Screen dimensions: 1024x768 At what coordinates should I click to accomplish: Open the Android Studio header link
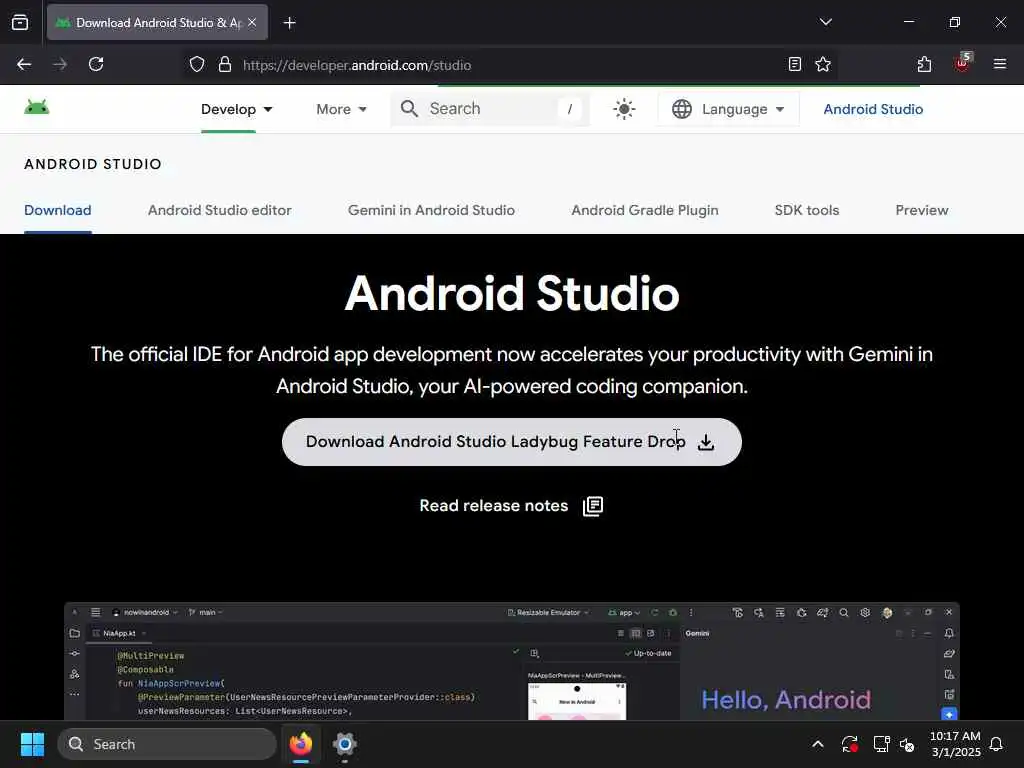pyautogui.click(x=872, y=109)
